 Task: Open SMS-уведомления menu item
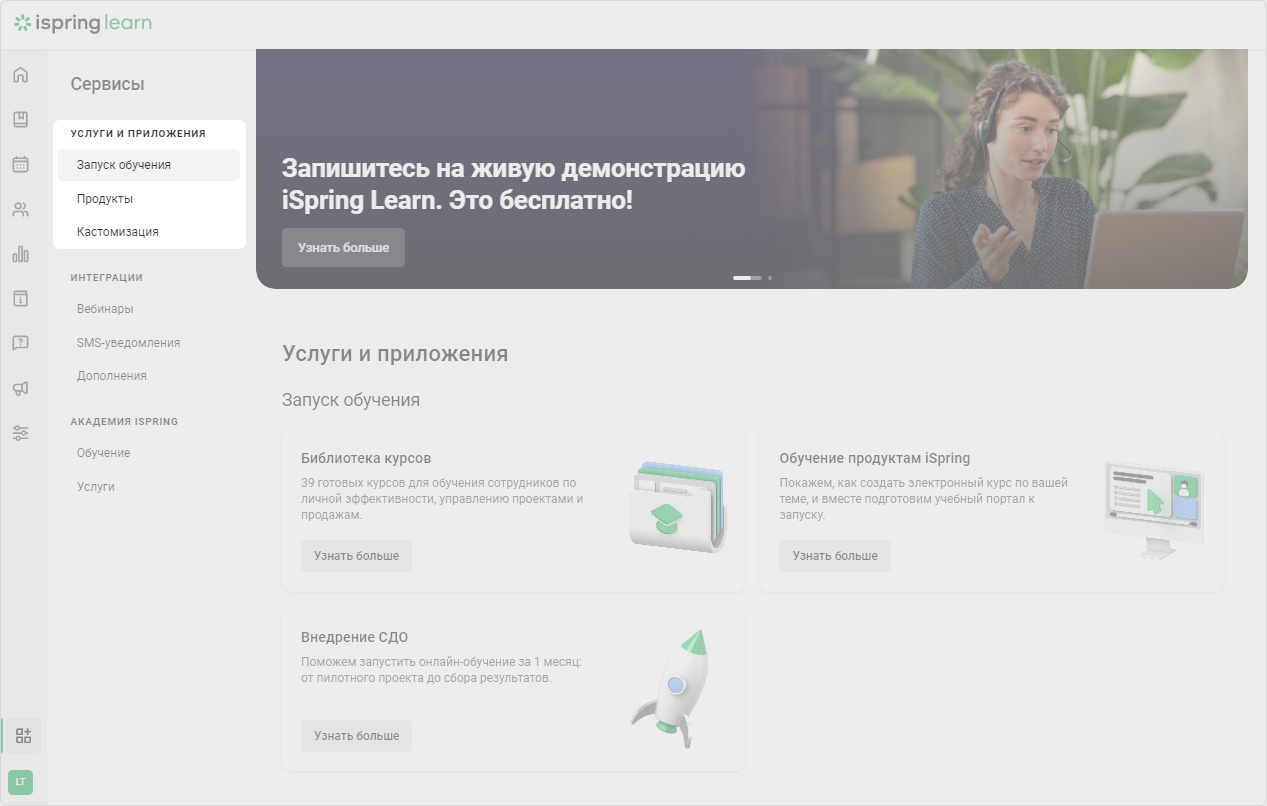pos(129,343)
